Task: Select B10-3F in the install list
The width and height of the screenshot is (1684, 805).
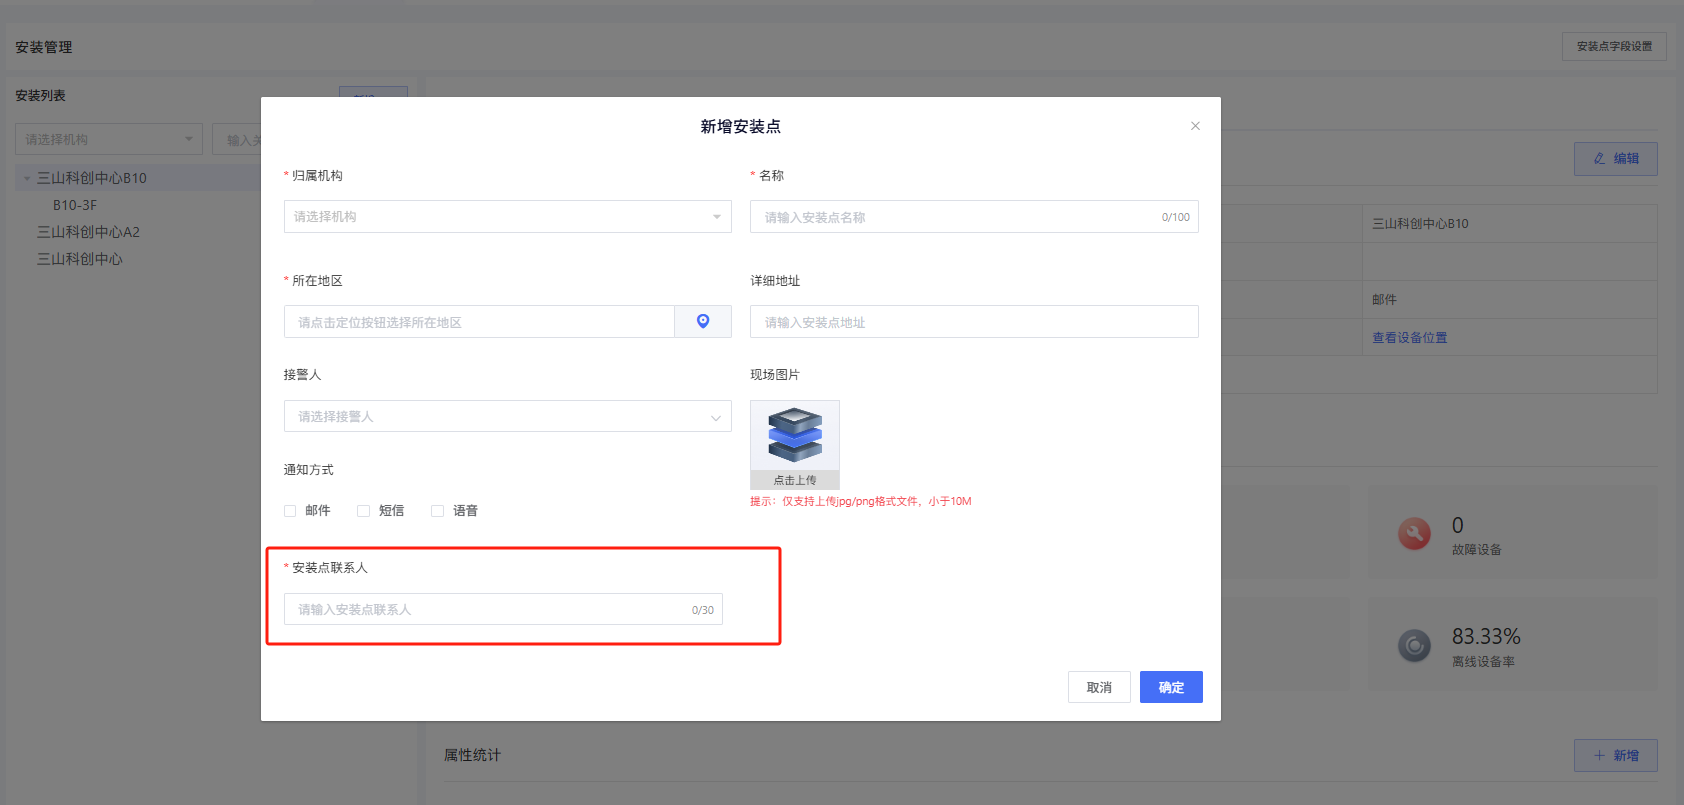Action: pos(75,205)
